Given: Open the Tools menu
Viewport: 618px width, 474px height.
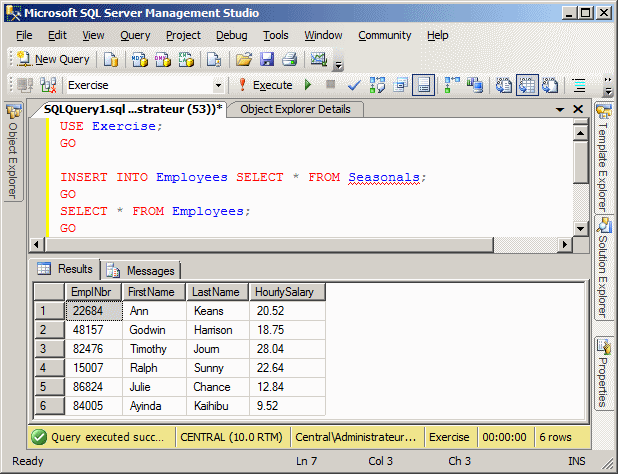Looking at the screenshot, I should pos(275,35).
